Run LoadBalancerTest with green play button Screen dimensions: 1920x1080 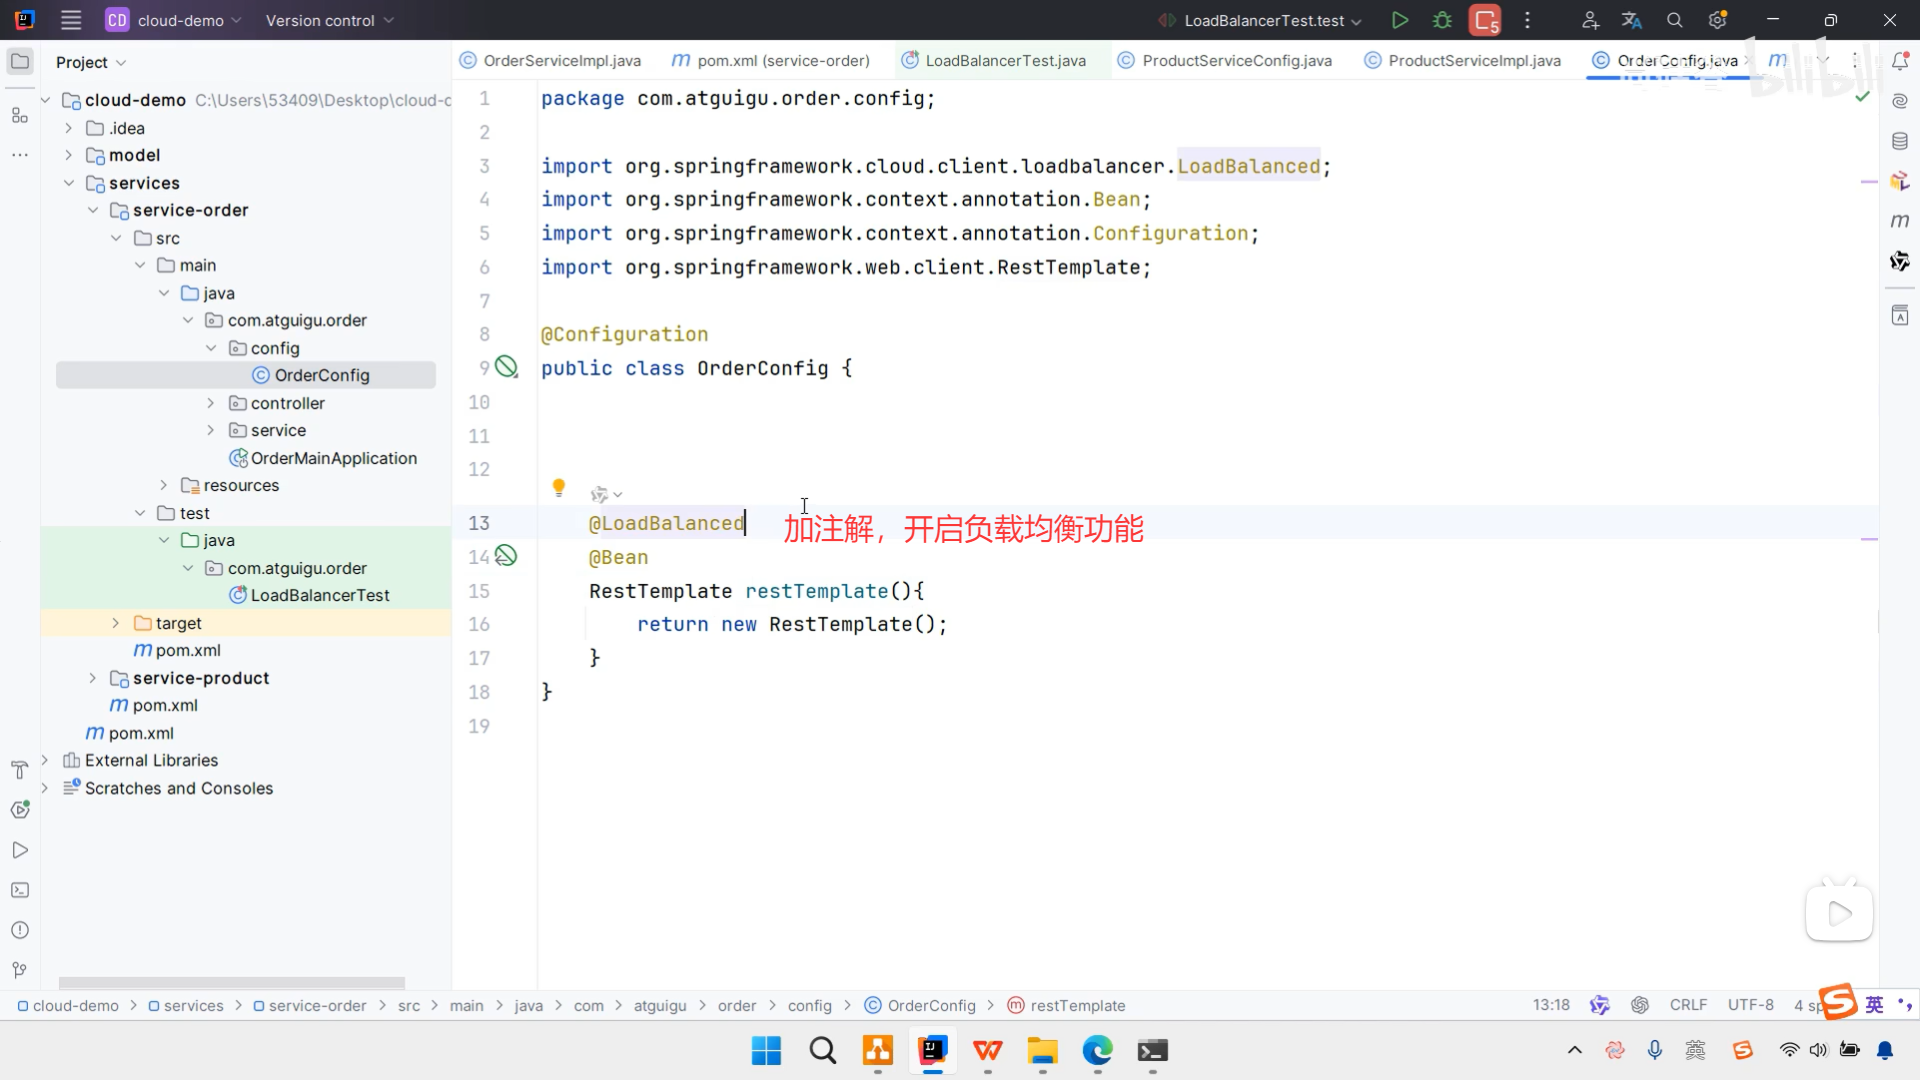1400,20
